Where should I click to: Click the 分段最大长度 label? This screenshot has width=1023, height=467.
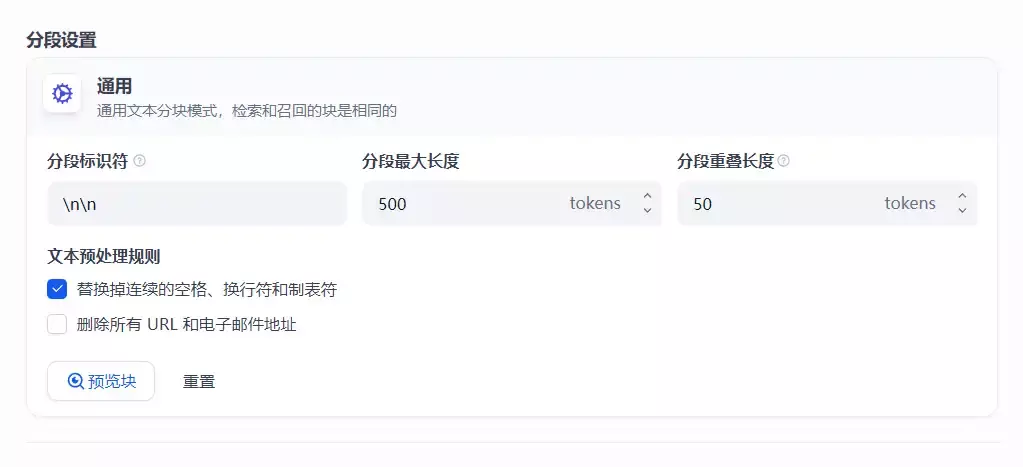coord(410,161)
